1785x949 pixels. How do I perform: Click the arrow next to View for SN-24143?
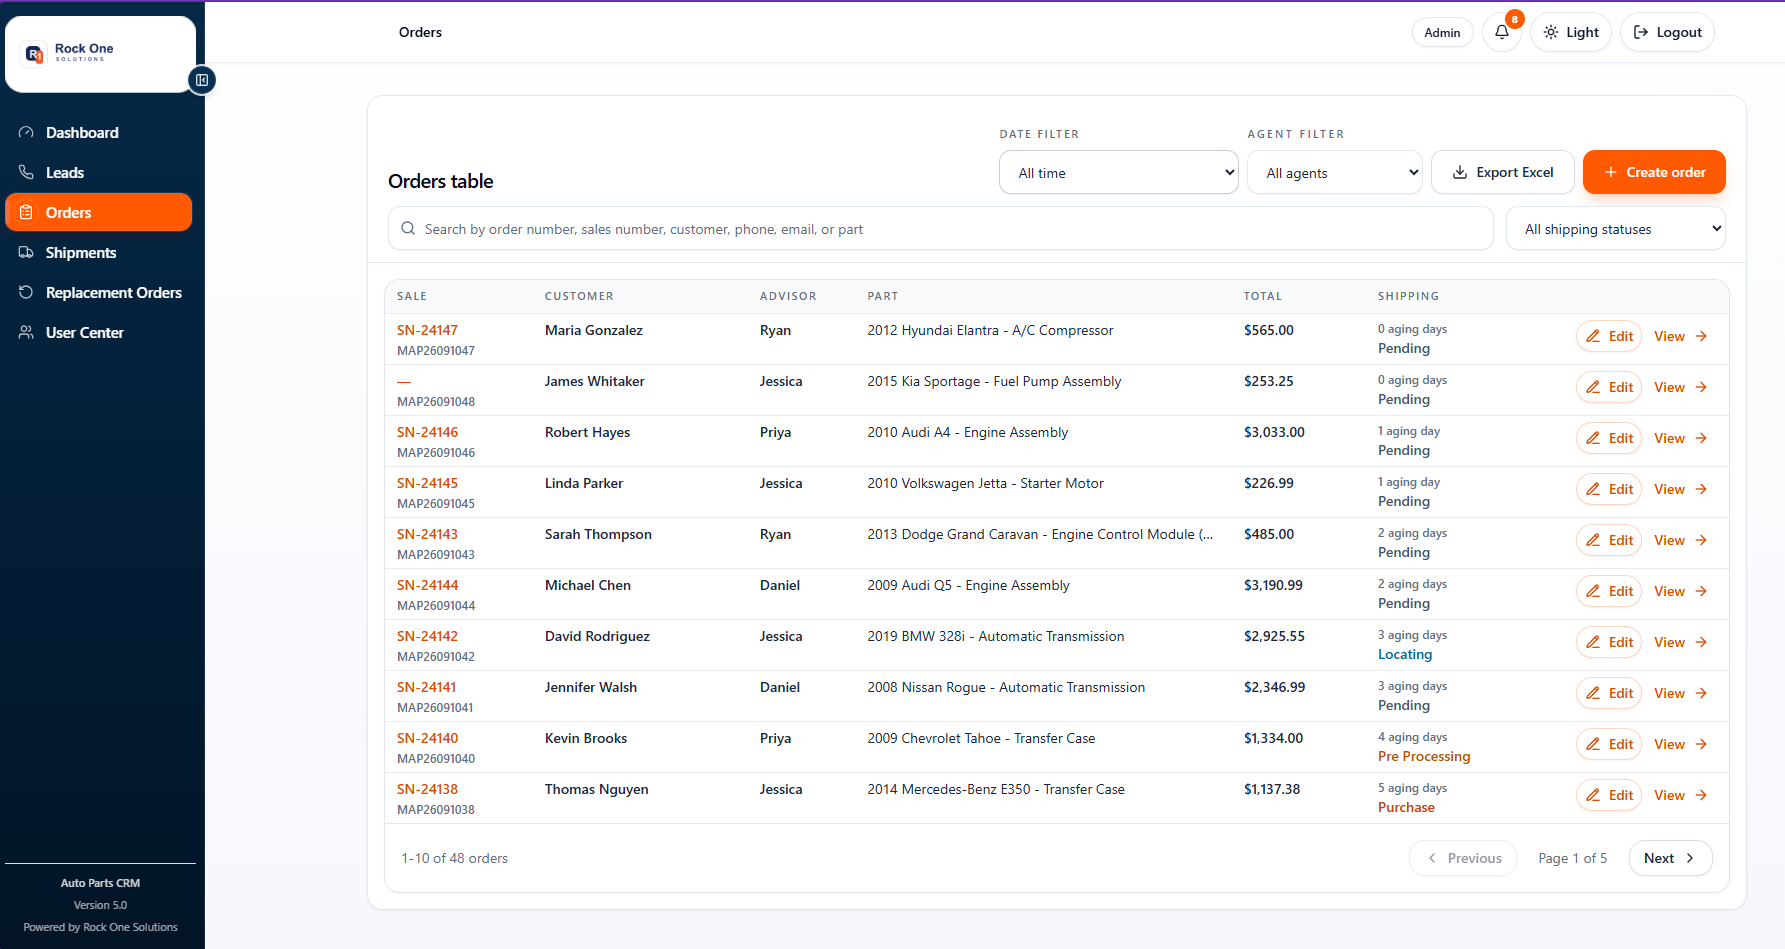(1701, 540)
